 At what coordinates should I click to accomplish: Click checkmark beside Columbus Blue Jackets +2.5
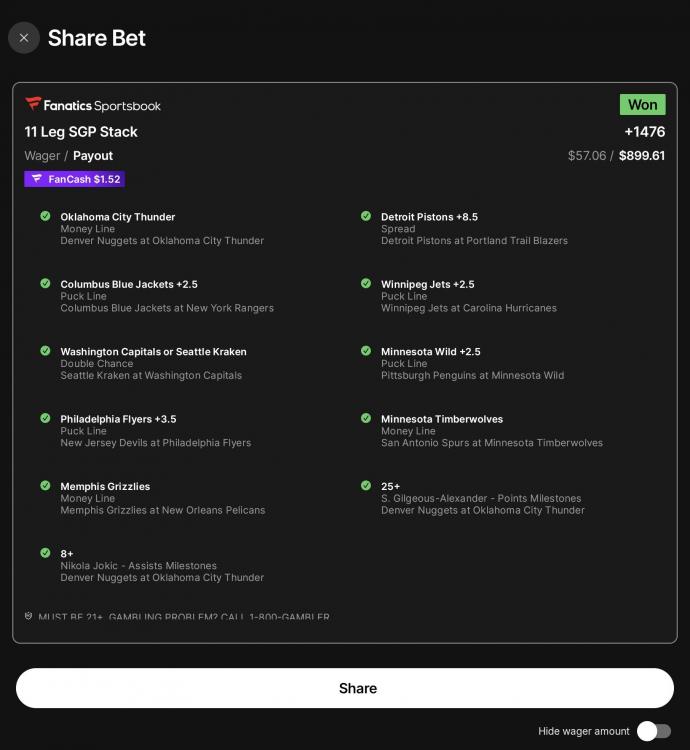(45, 283)
